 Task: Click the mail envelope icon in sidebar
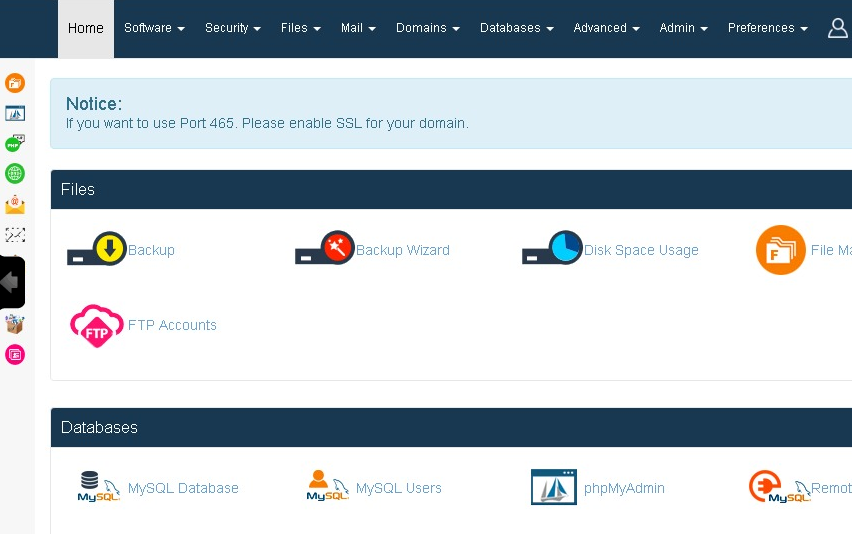point(14,205)
